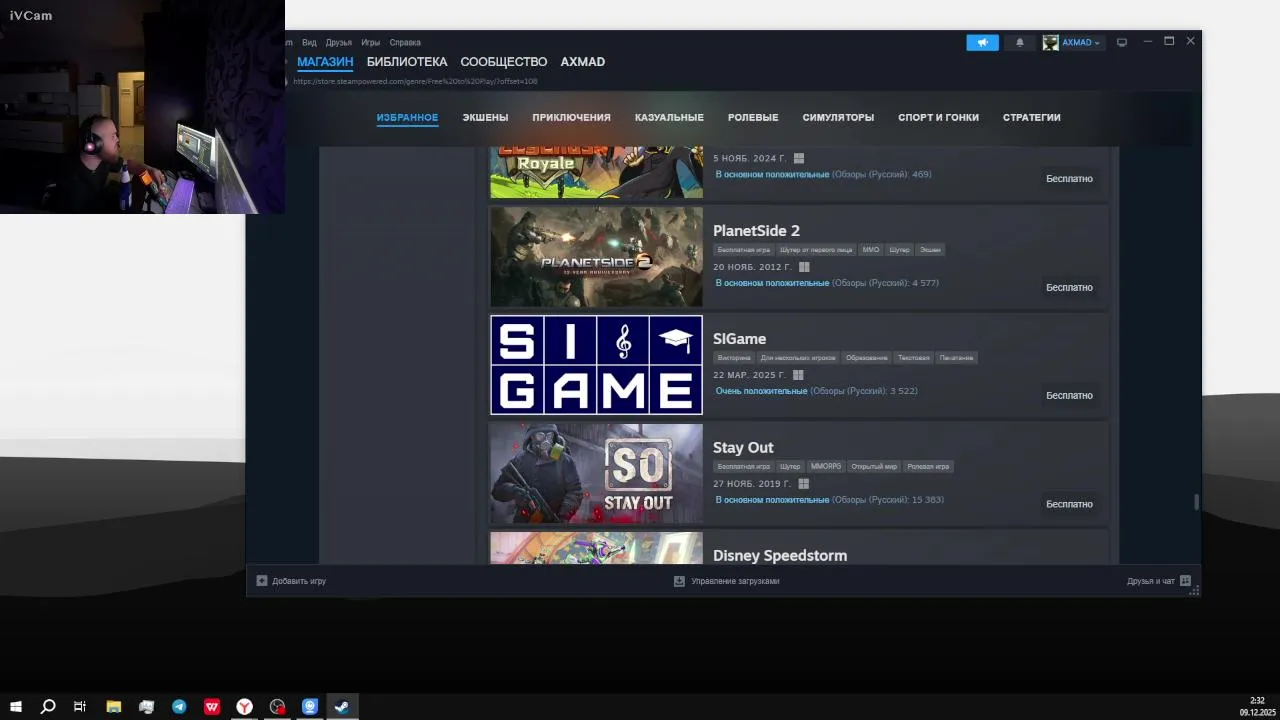This screenshot has width=1280, height=720.
Task: Click Бесплатно button for SIGame
Action: pos(1069,395)
